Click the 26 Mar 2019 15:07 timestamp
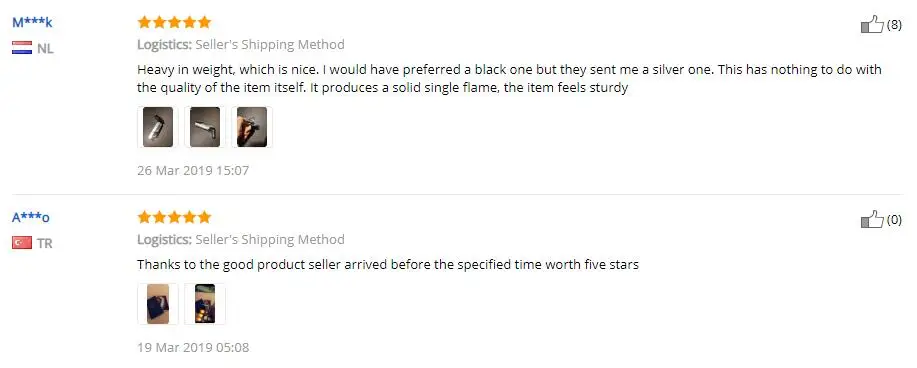The width and height of the screenshot is (917, 368). click(x=193, y=171)
